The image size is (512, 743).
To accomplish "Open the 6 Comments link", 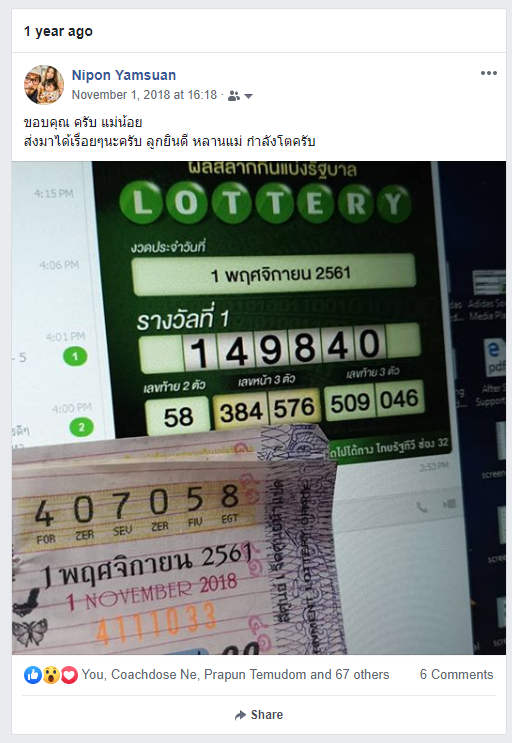I will point(456,674).
